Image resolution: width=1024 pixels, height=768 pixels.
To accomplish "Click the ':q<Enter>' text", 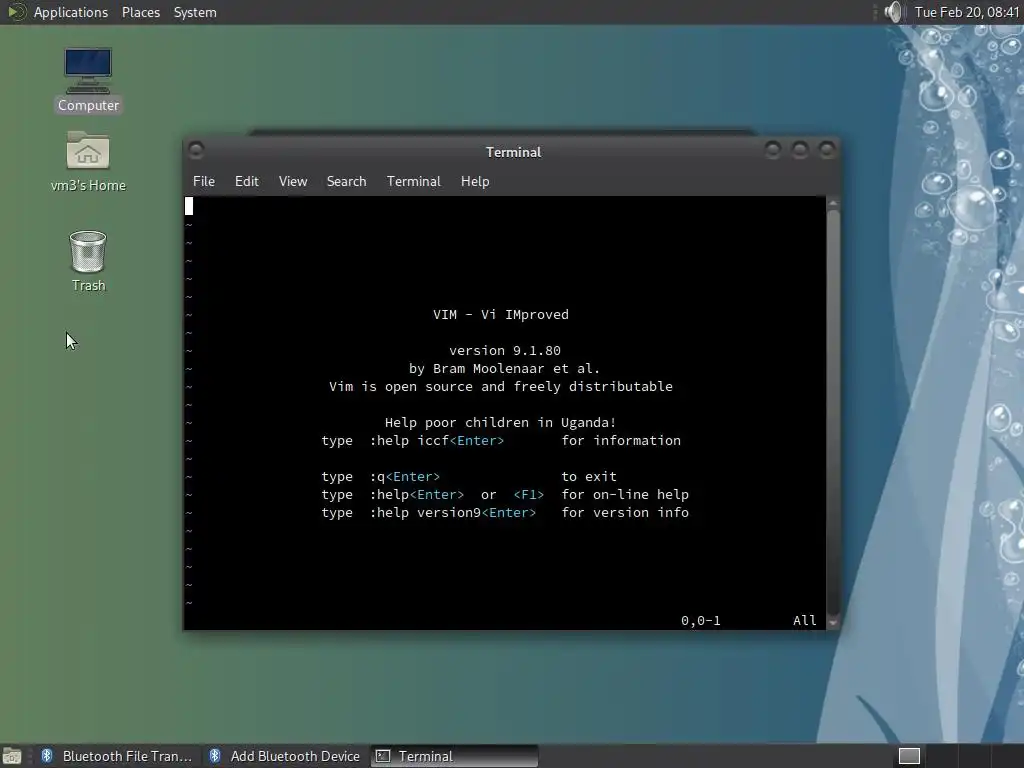I will [405, 477].
